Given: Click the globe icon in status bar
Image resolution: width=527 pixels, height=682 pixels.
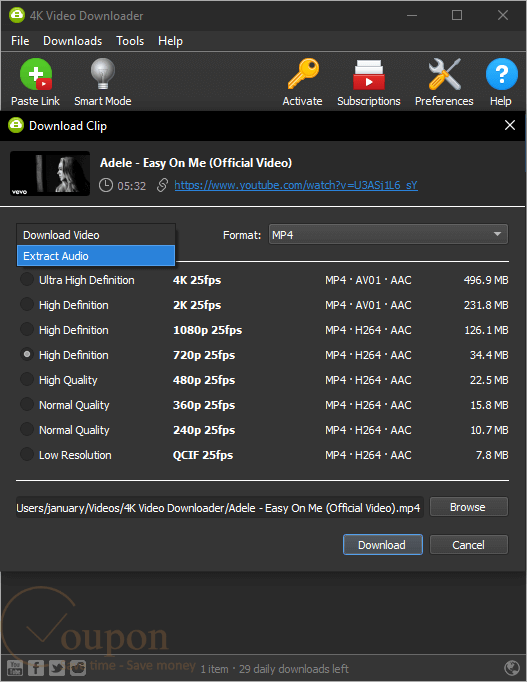Looking at the screenshot, I should point(511,667).
